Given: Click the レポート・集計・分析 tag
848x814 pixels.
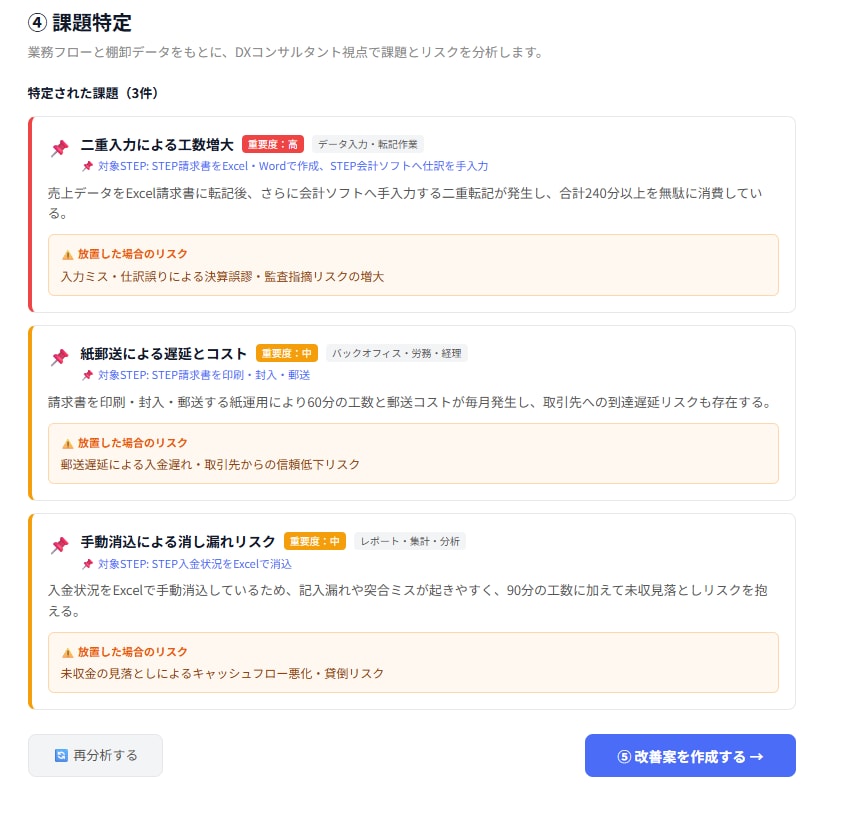Looking at the screenshot, I should click(410, 541).
